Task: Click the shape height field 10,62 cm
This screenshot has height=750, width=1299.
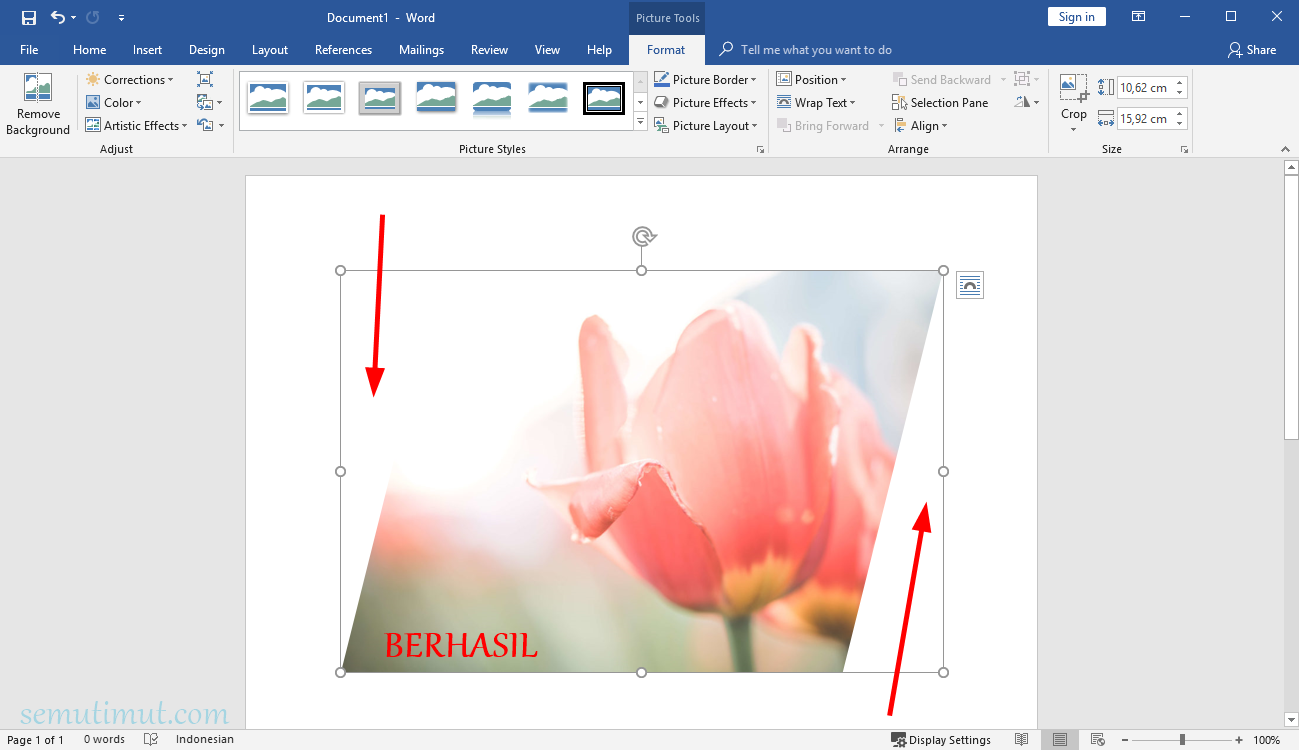Action: click(1145, 88)
